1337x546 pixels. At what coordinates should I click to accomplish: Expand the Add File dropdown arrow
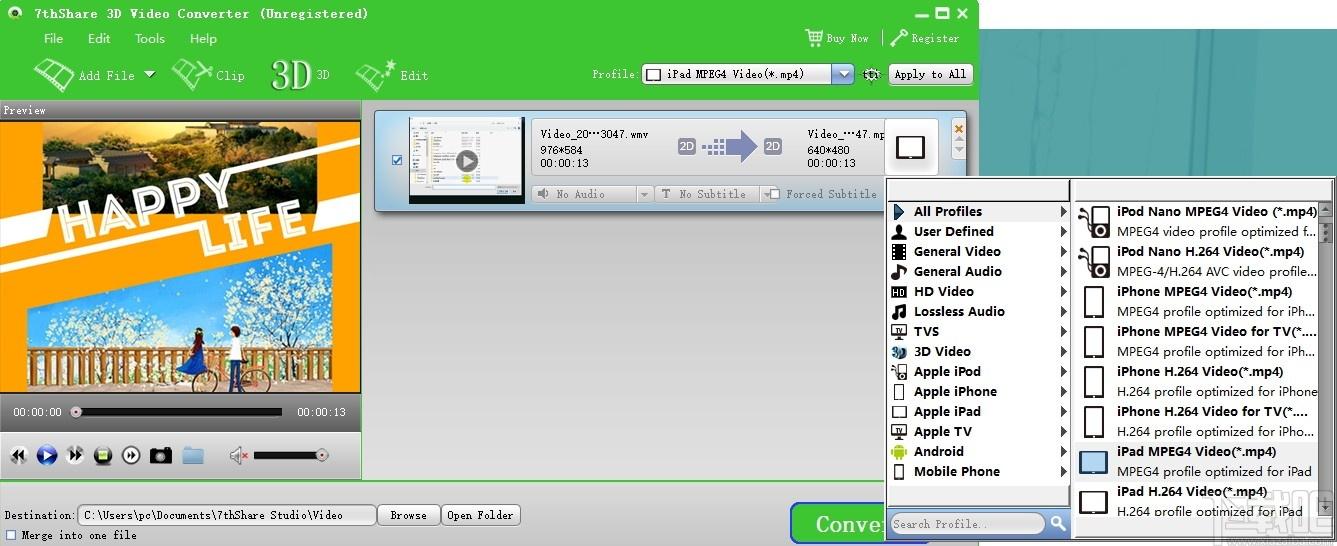(149, 74)
